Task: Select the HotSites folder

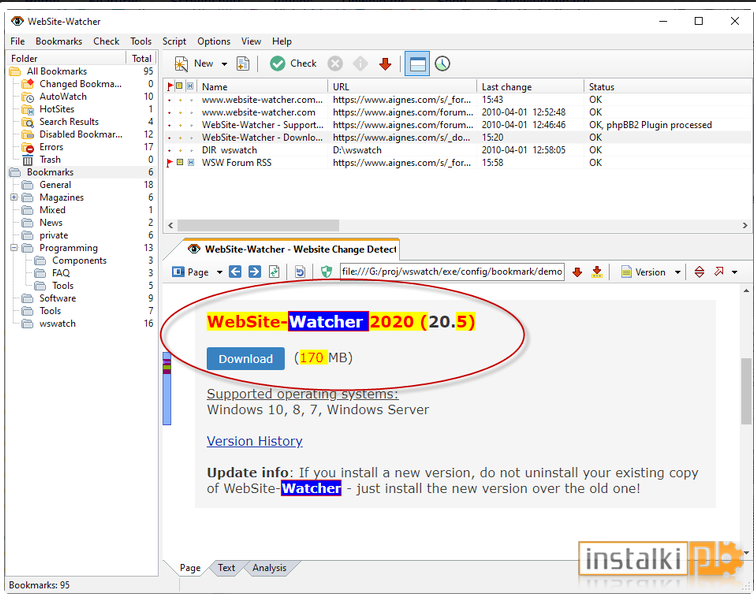Action: point(56,109)
